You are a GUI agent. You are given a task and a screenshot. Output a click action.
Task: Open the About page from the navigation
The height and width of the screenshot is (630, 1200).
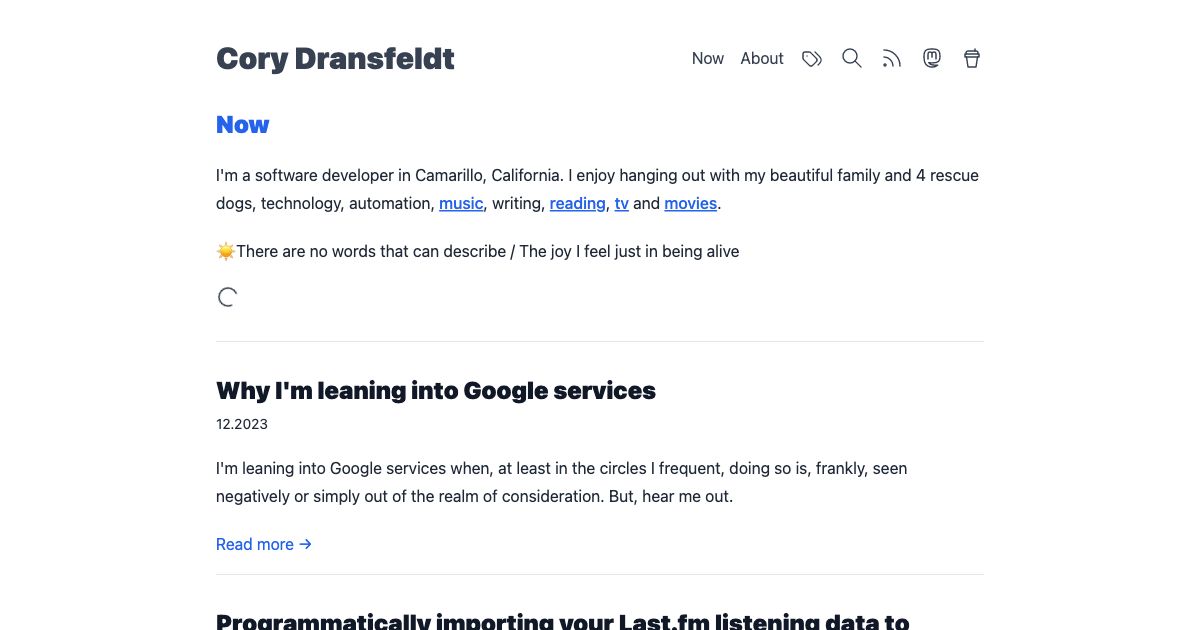point(761,58)
